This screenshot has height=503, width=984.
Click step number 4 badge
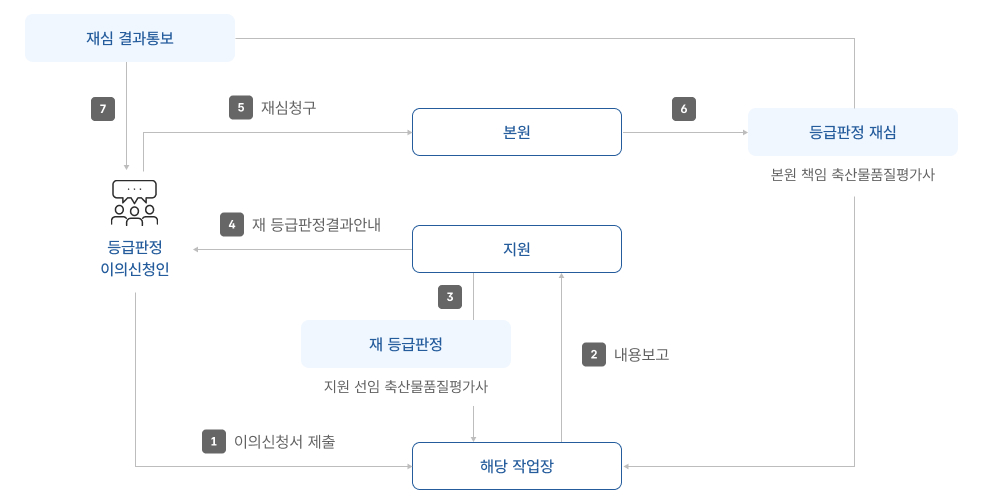coord(232,225)
